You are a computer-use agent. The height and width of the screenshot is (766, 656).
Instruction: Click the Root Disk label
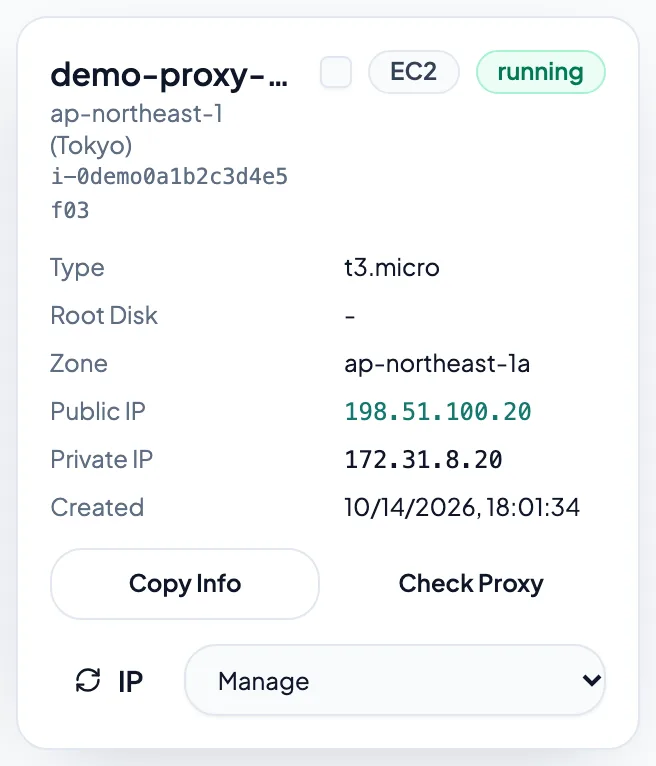click(x=104, y=316)
